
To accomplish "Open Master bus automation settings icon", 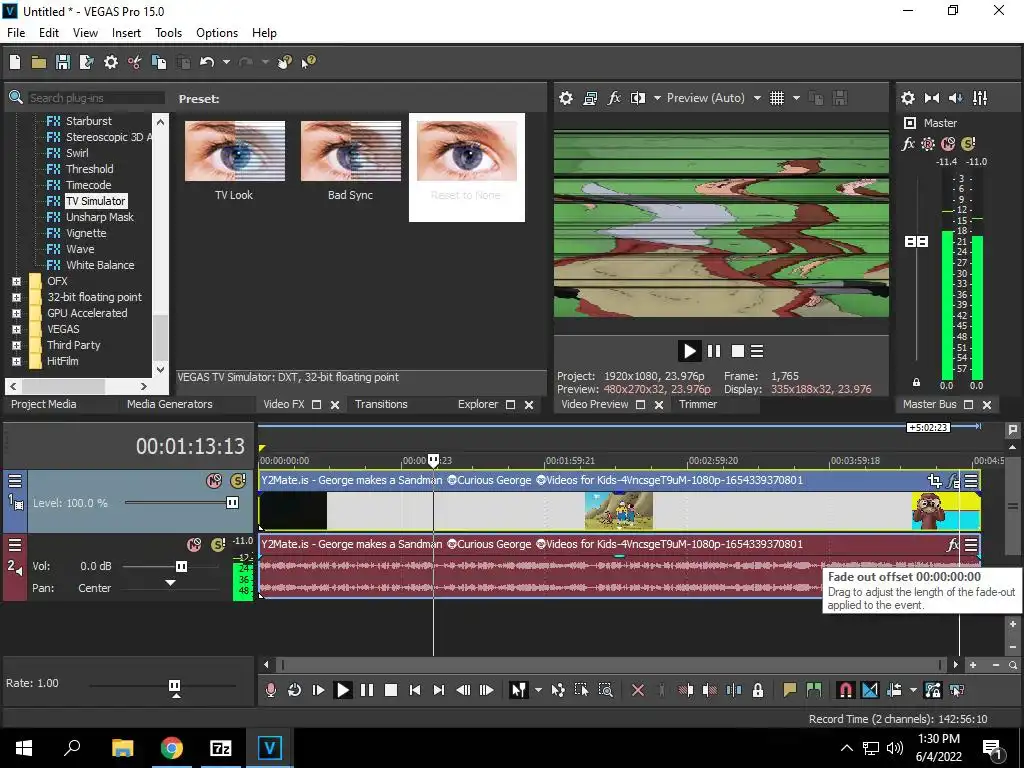I will [927, 144].
